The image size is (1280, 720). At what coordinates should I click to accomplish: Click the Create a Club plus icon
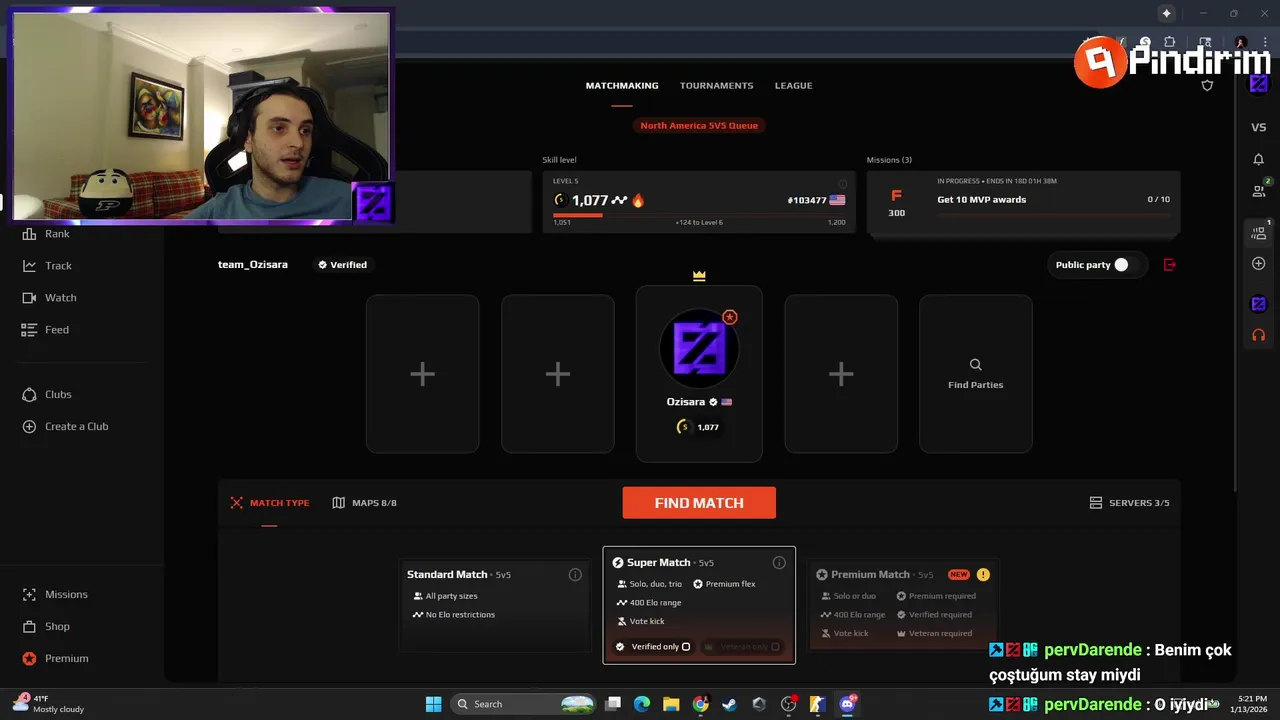(29, 427)
